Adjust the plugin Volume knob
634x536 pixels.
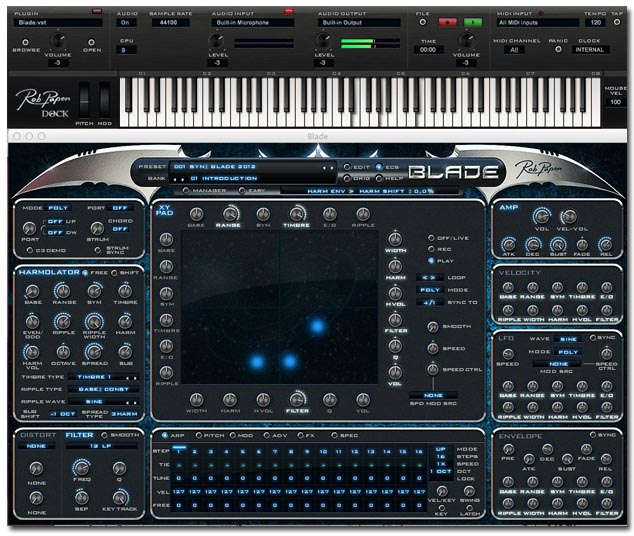click(58, 41)
